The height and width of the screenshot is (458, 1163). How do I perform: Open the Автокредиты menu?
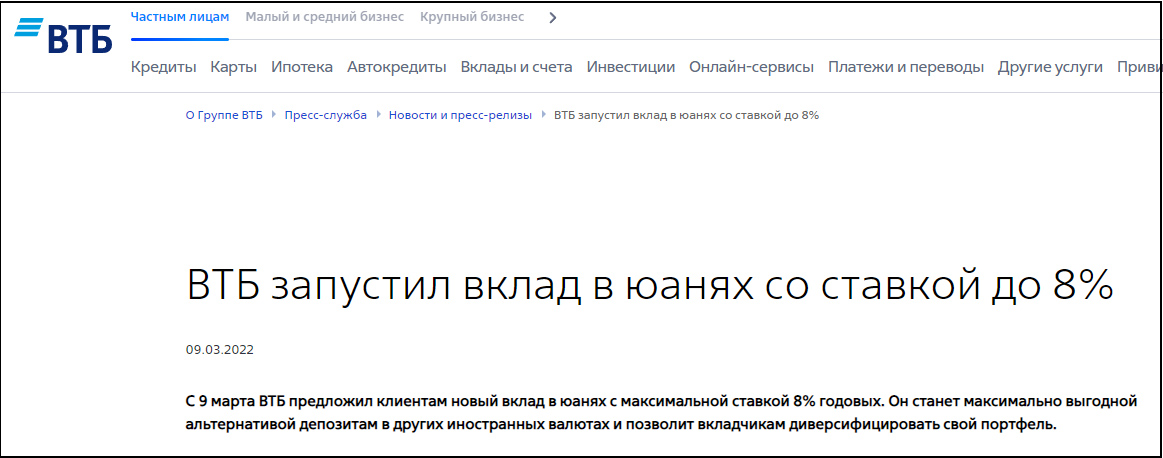397,68
